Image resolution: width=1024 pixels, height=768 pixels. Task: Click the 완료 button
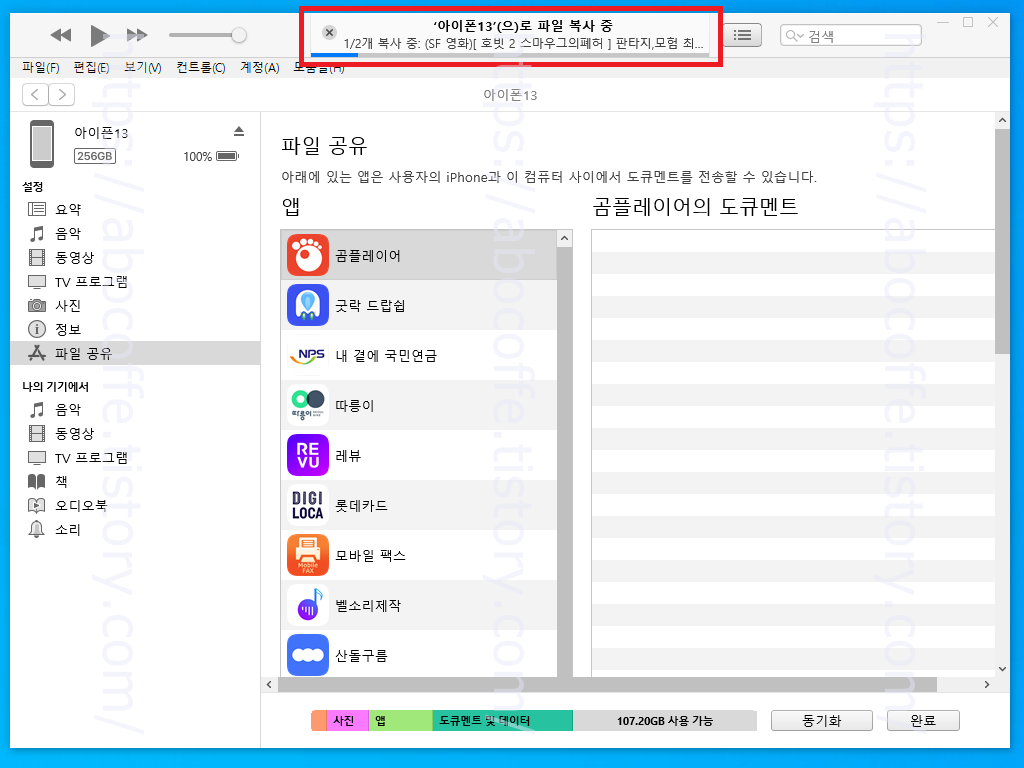[x=923, y=720]
